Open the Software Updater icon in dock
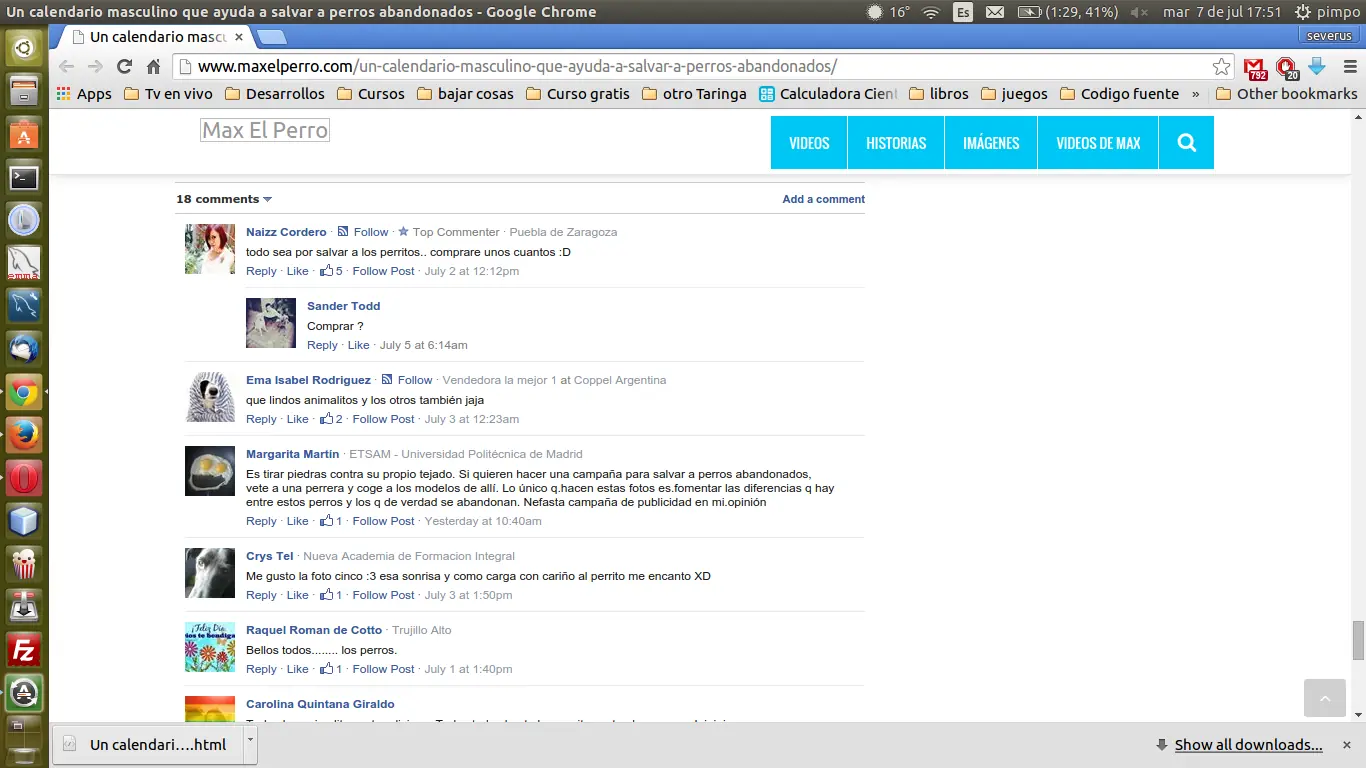1366x768 pixels. (x=24, y=693)
